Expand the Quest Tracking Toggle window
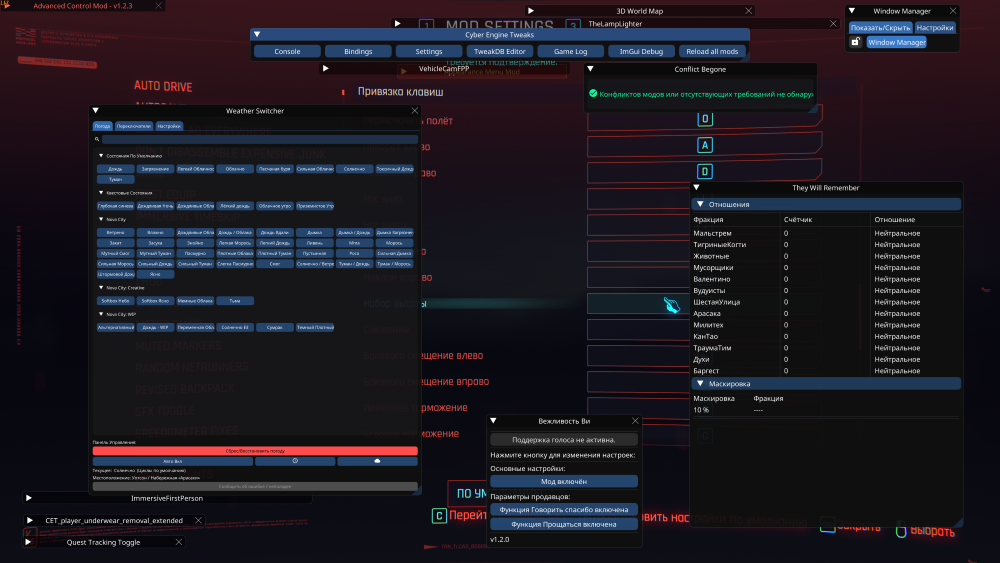The height and width of the screenshot is (563, 1000). tap(28, 542)
